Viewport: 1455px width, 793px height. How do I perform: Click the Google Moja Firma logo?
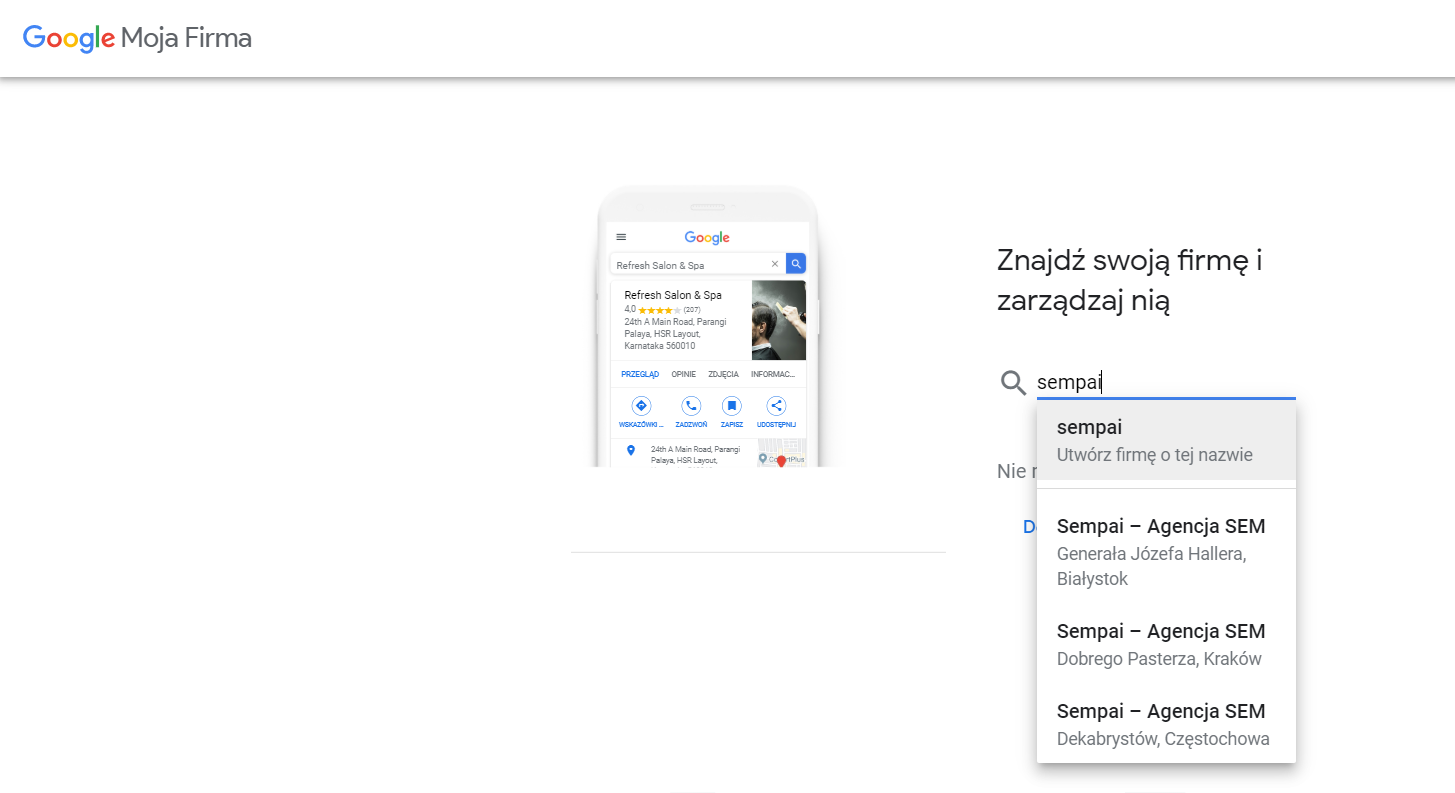[x=137, y=38]
